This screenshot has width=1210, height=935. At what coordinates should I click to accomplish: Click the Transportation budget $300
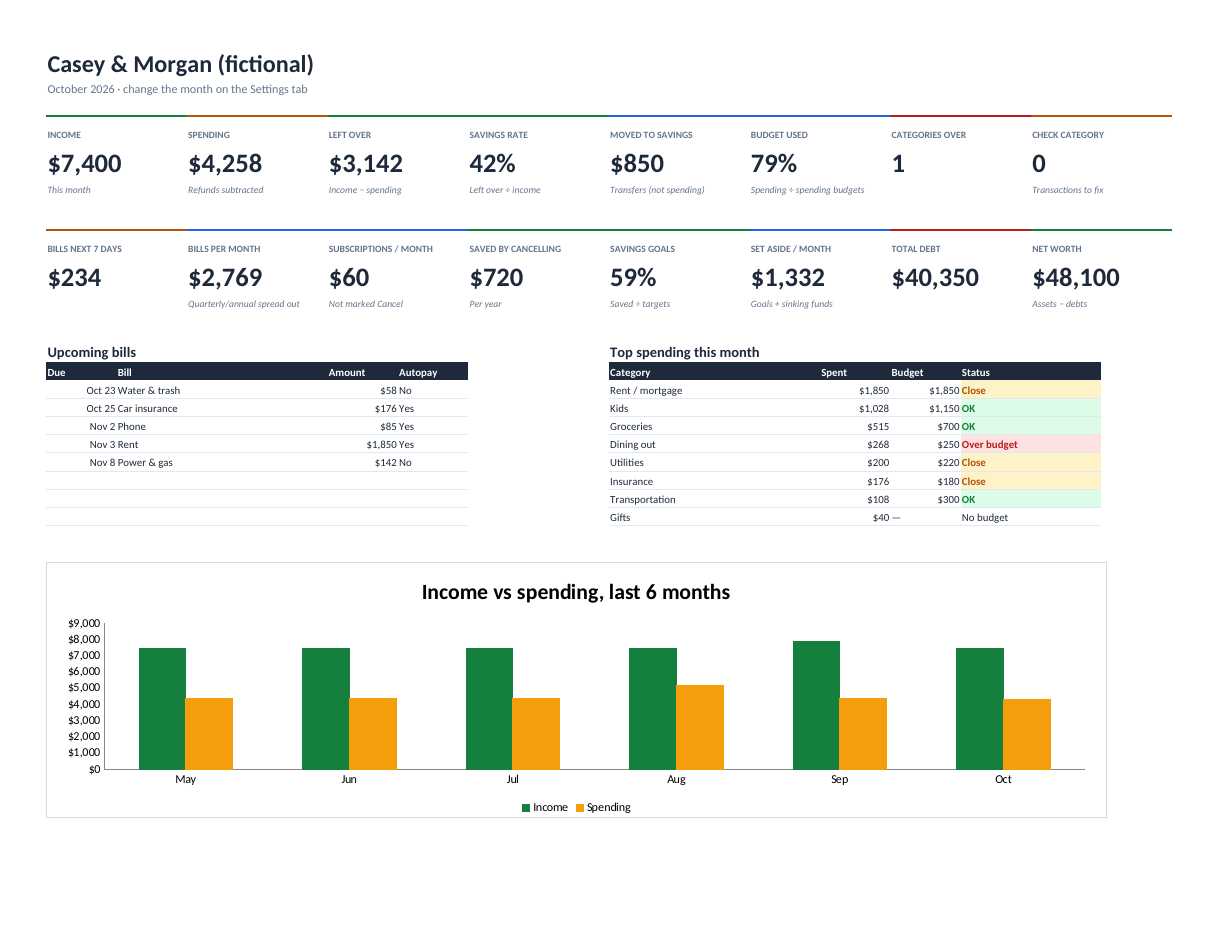point(948,500)
